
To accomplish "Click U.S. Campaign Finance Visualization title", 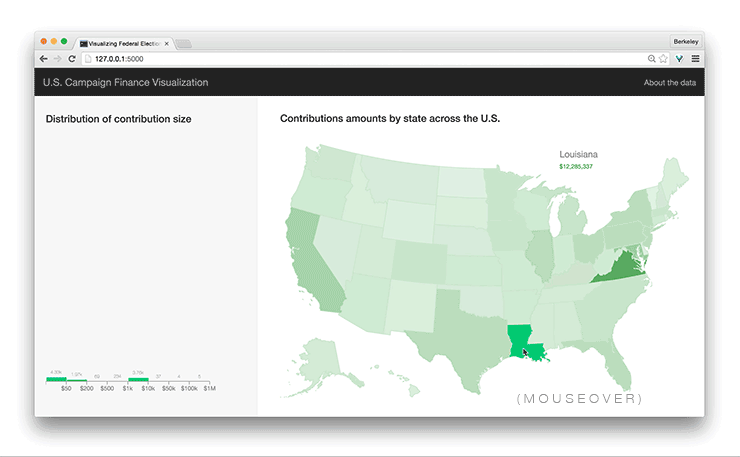I will [x=125, y=83].
